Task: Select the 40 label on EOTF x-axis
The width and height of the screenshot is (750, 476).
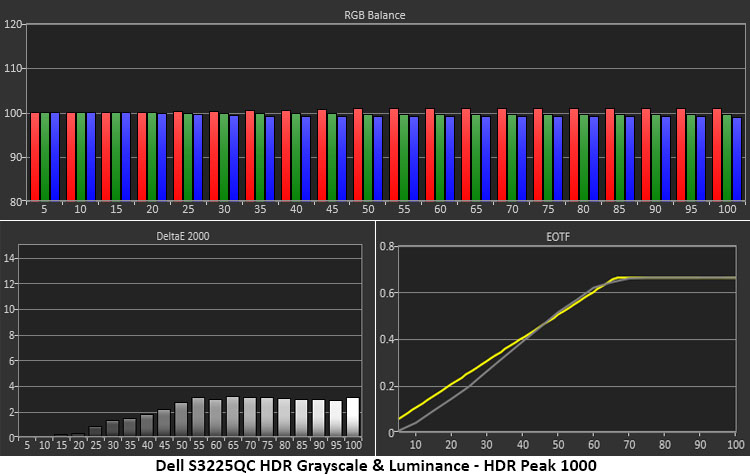Action: [x=523, y=445]
